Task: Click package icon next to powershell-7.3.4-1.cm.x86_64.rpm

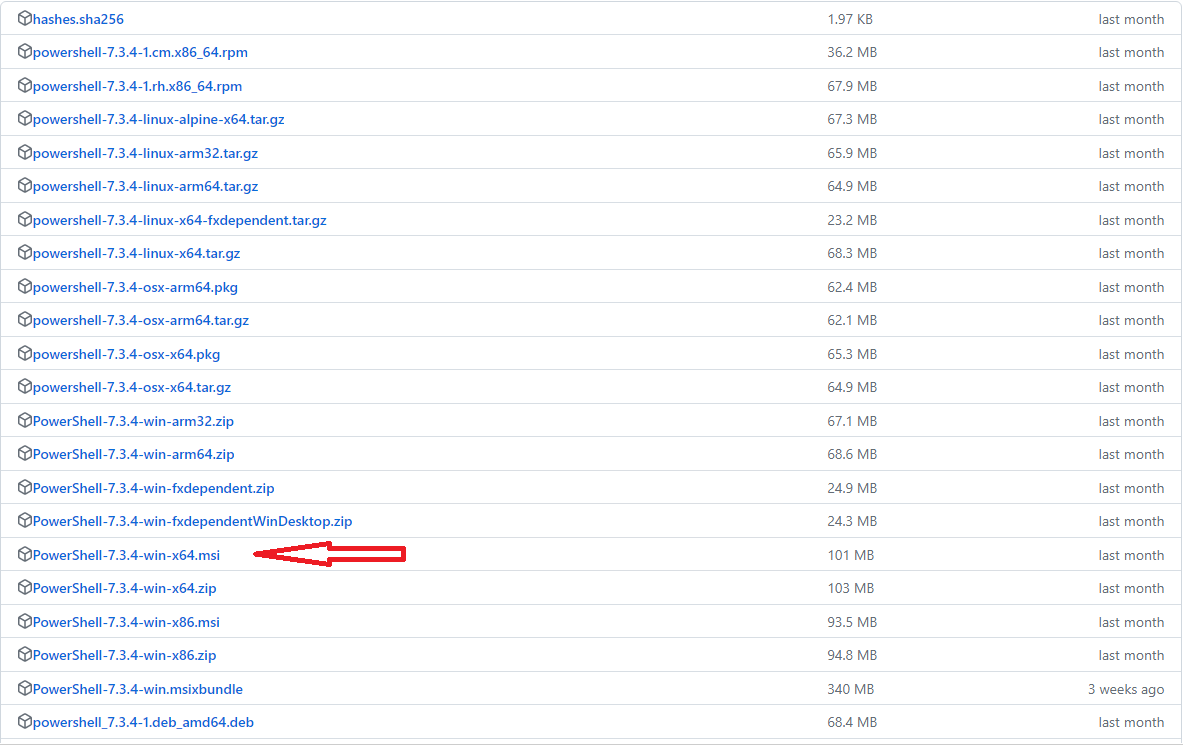Action: [x=24, y=51]
